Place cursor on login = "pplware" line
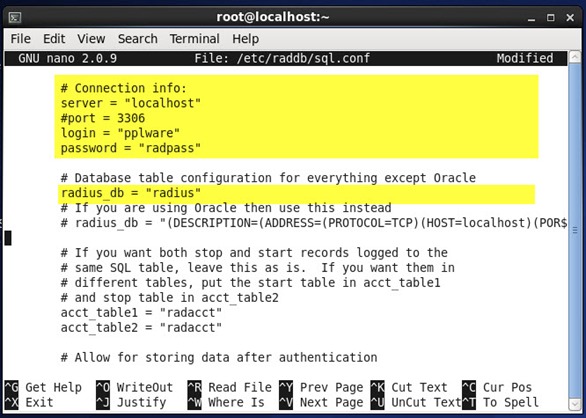Screen dimensions: 586x418 (120, 133)
